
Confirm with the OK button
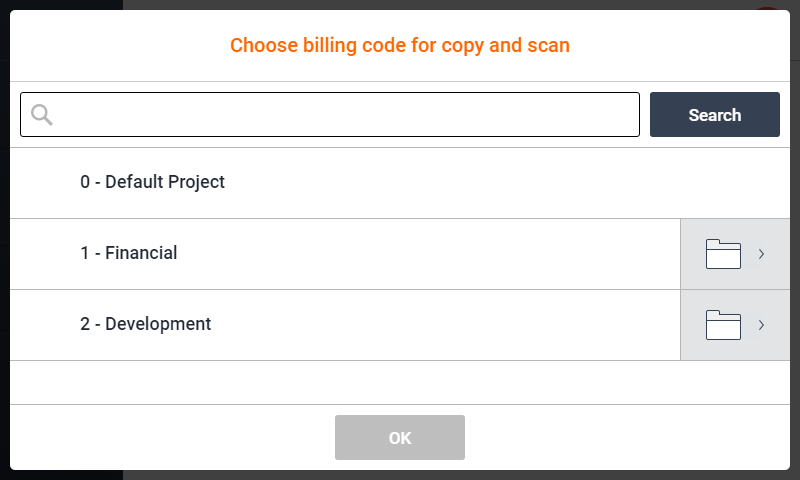point(399,438)
